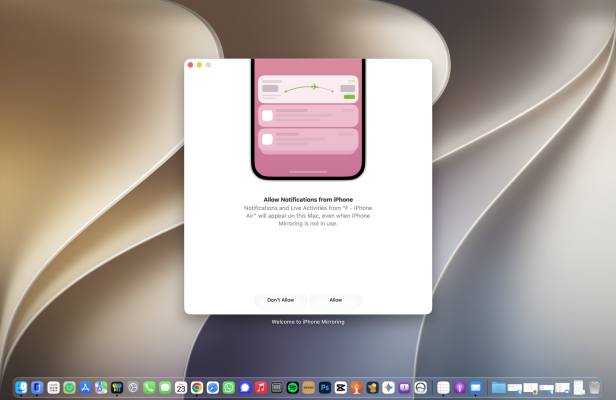Screen dimensions: 616x400
Task: Launch Photoshop from the dock
Action: coord(325,388)
